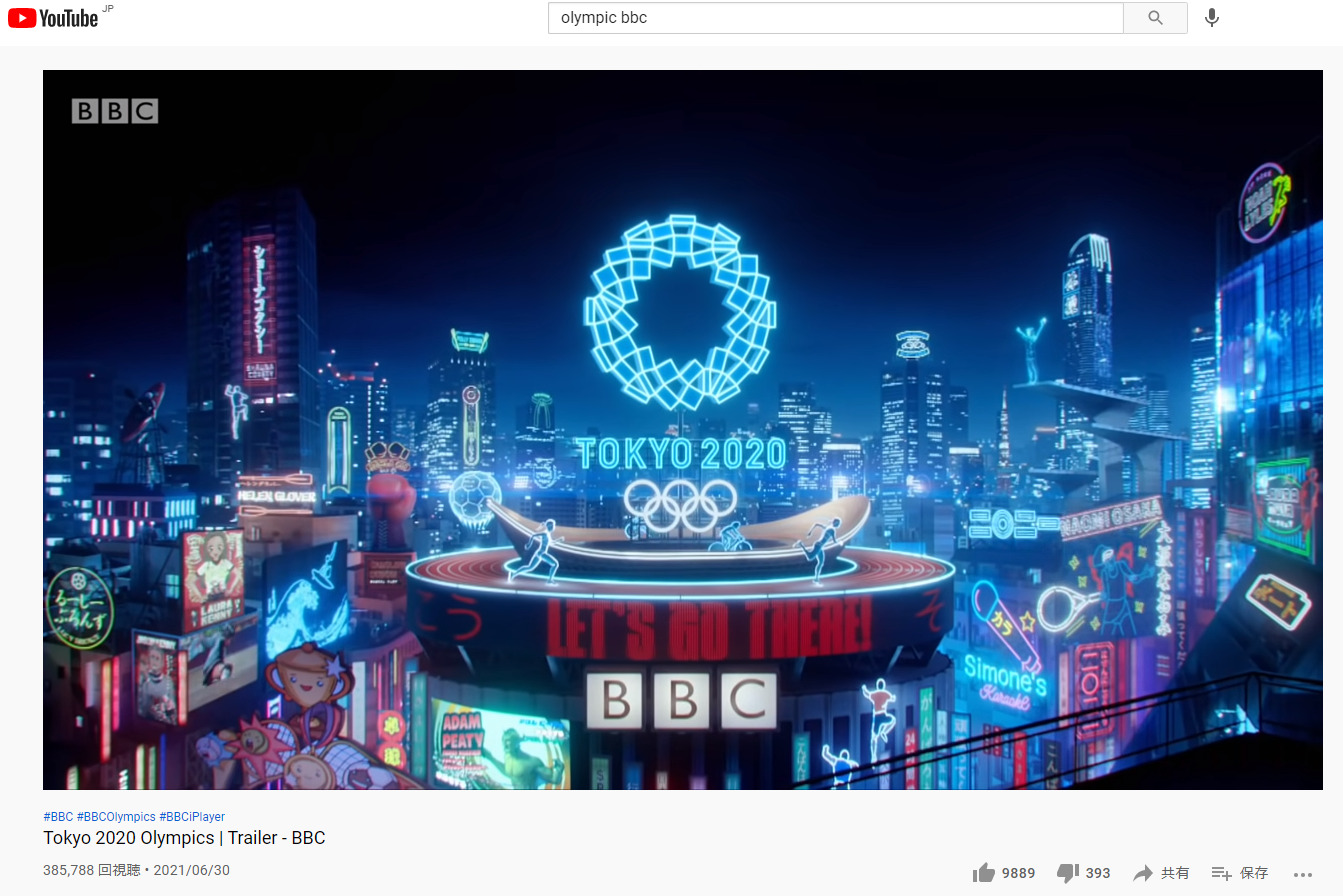Like the video with thumbs up
The width and height of the screenshot is (1343, 896).
point(984,873)
